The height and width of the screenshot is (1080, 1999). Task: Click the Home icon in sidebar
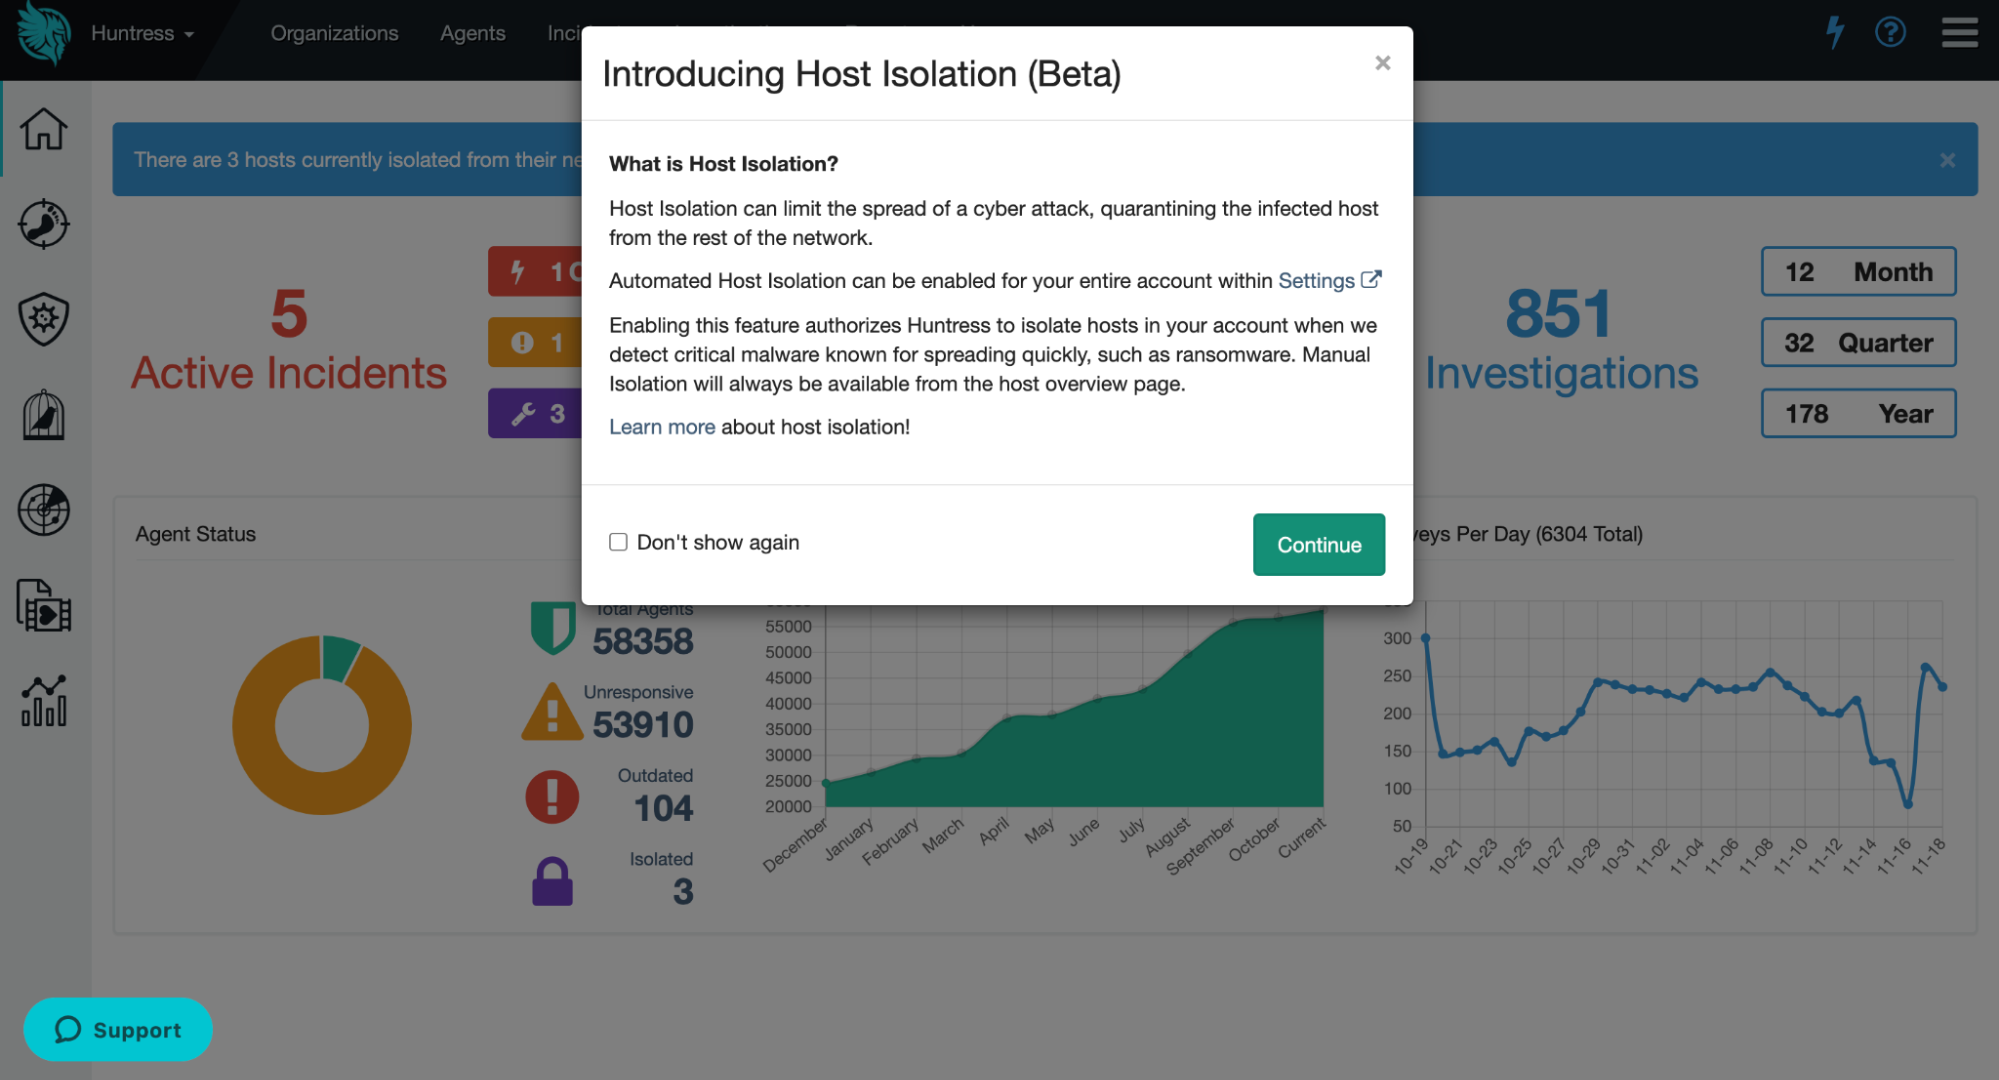44,129
